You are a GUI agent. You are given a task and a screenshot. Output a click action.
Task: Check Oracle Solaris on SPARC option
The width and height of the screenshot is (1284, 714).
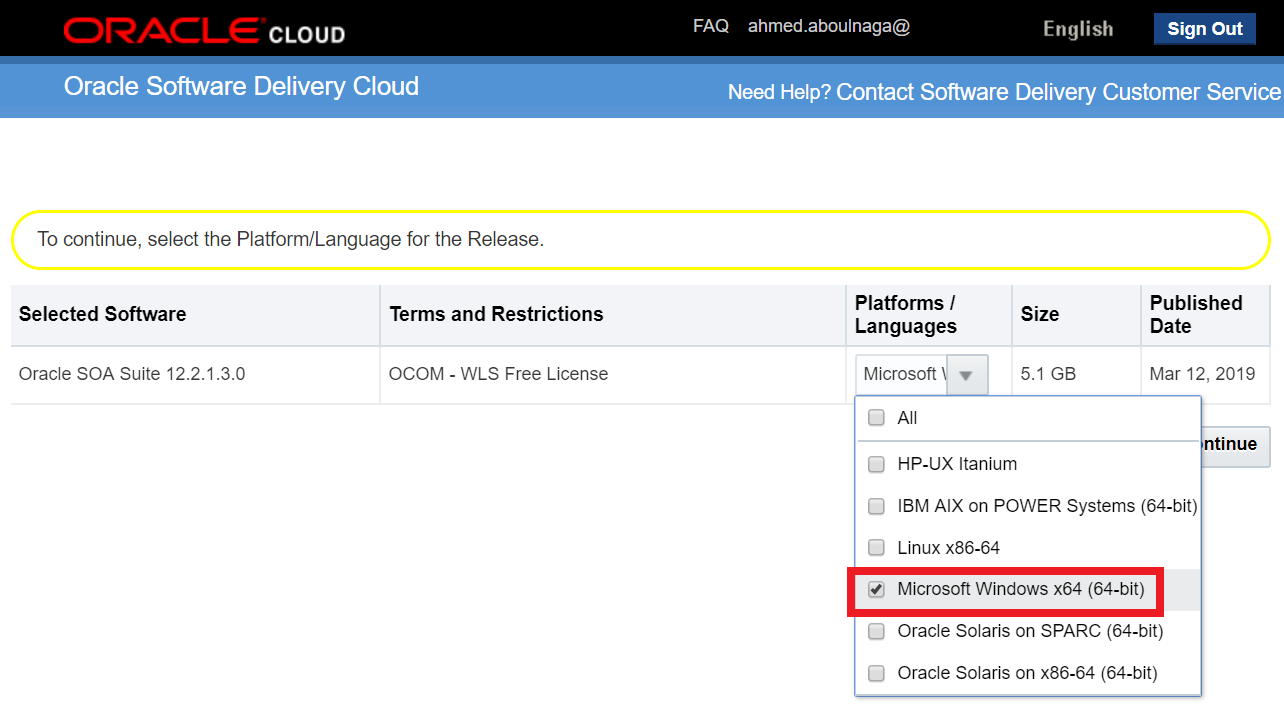[877, 632]
